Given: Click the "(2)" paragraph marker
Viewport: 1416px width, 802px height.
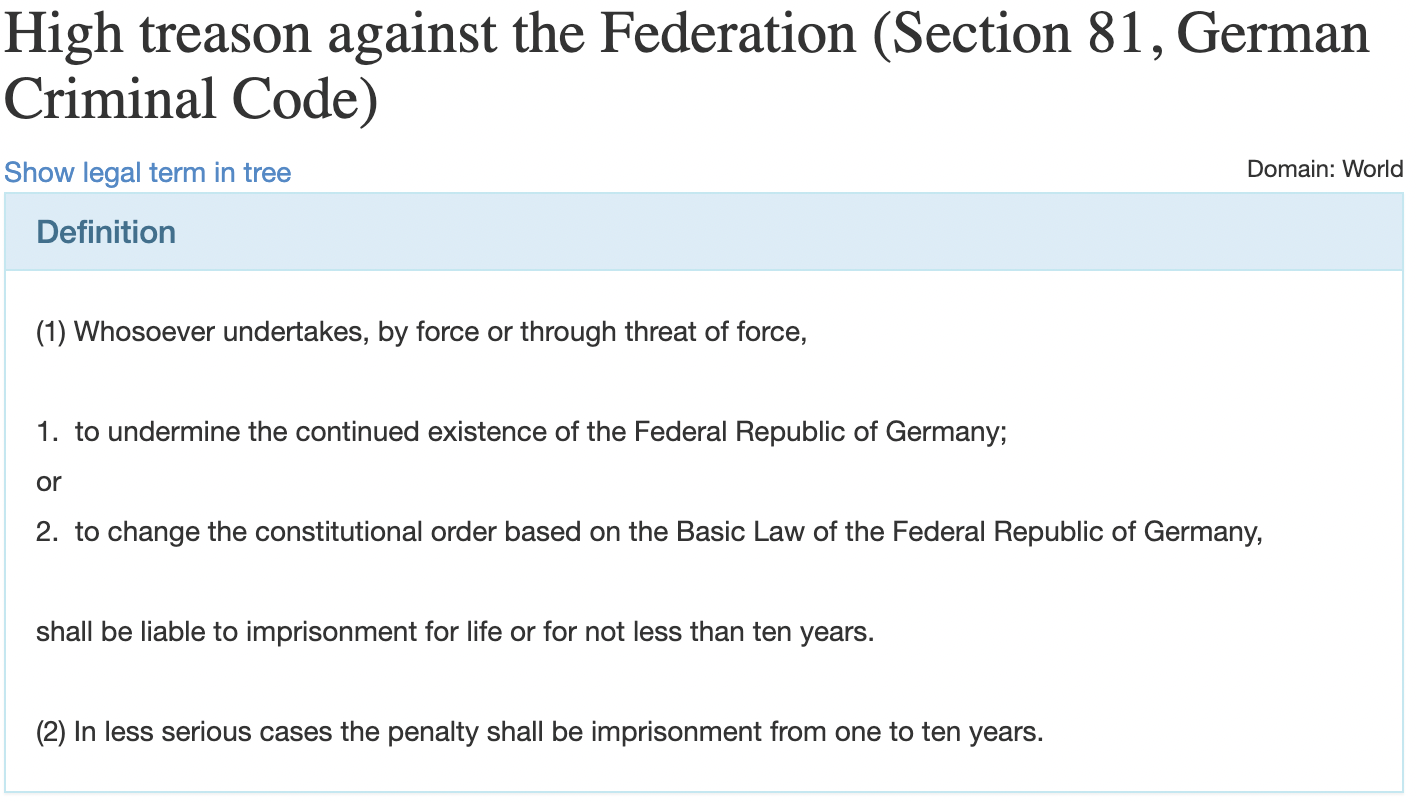Looking at the screenshot, I should (50, 733).
